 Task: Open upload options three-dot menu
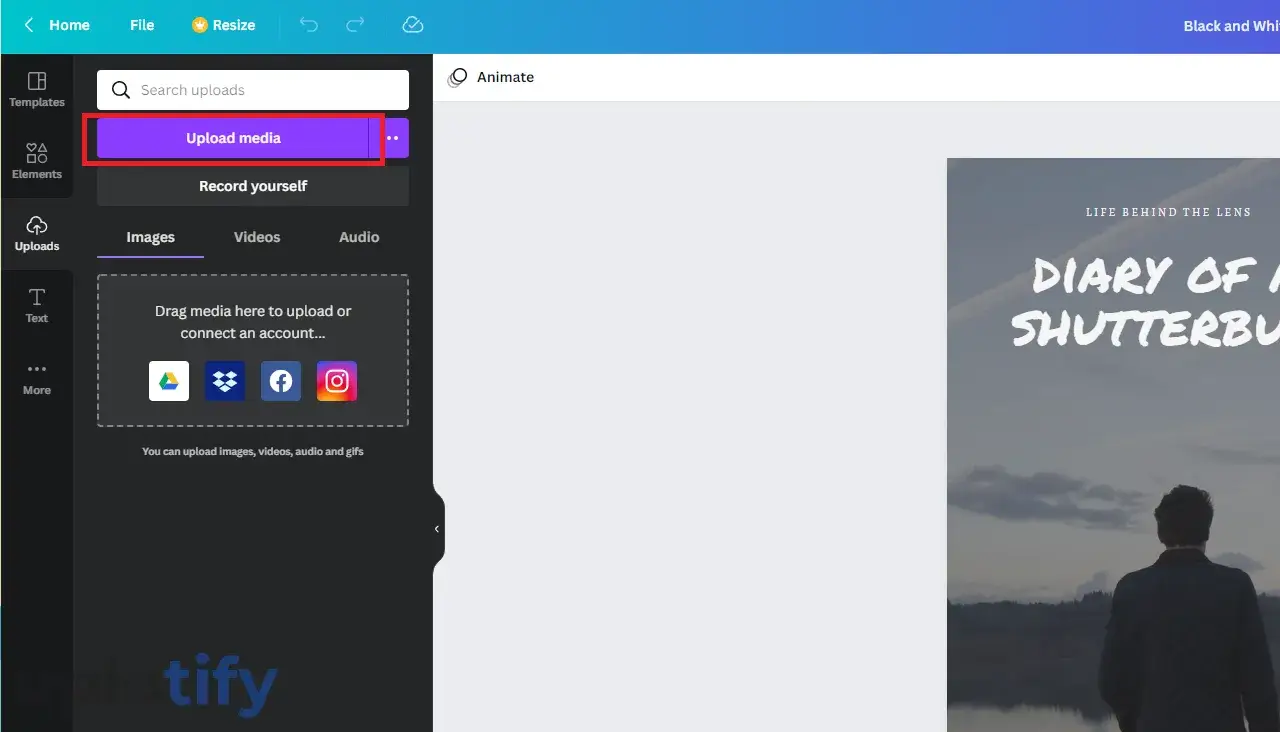(391, 138)
